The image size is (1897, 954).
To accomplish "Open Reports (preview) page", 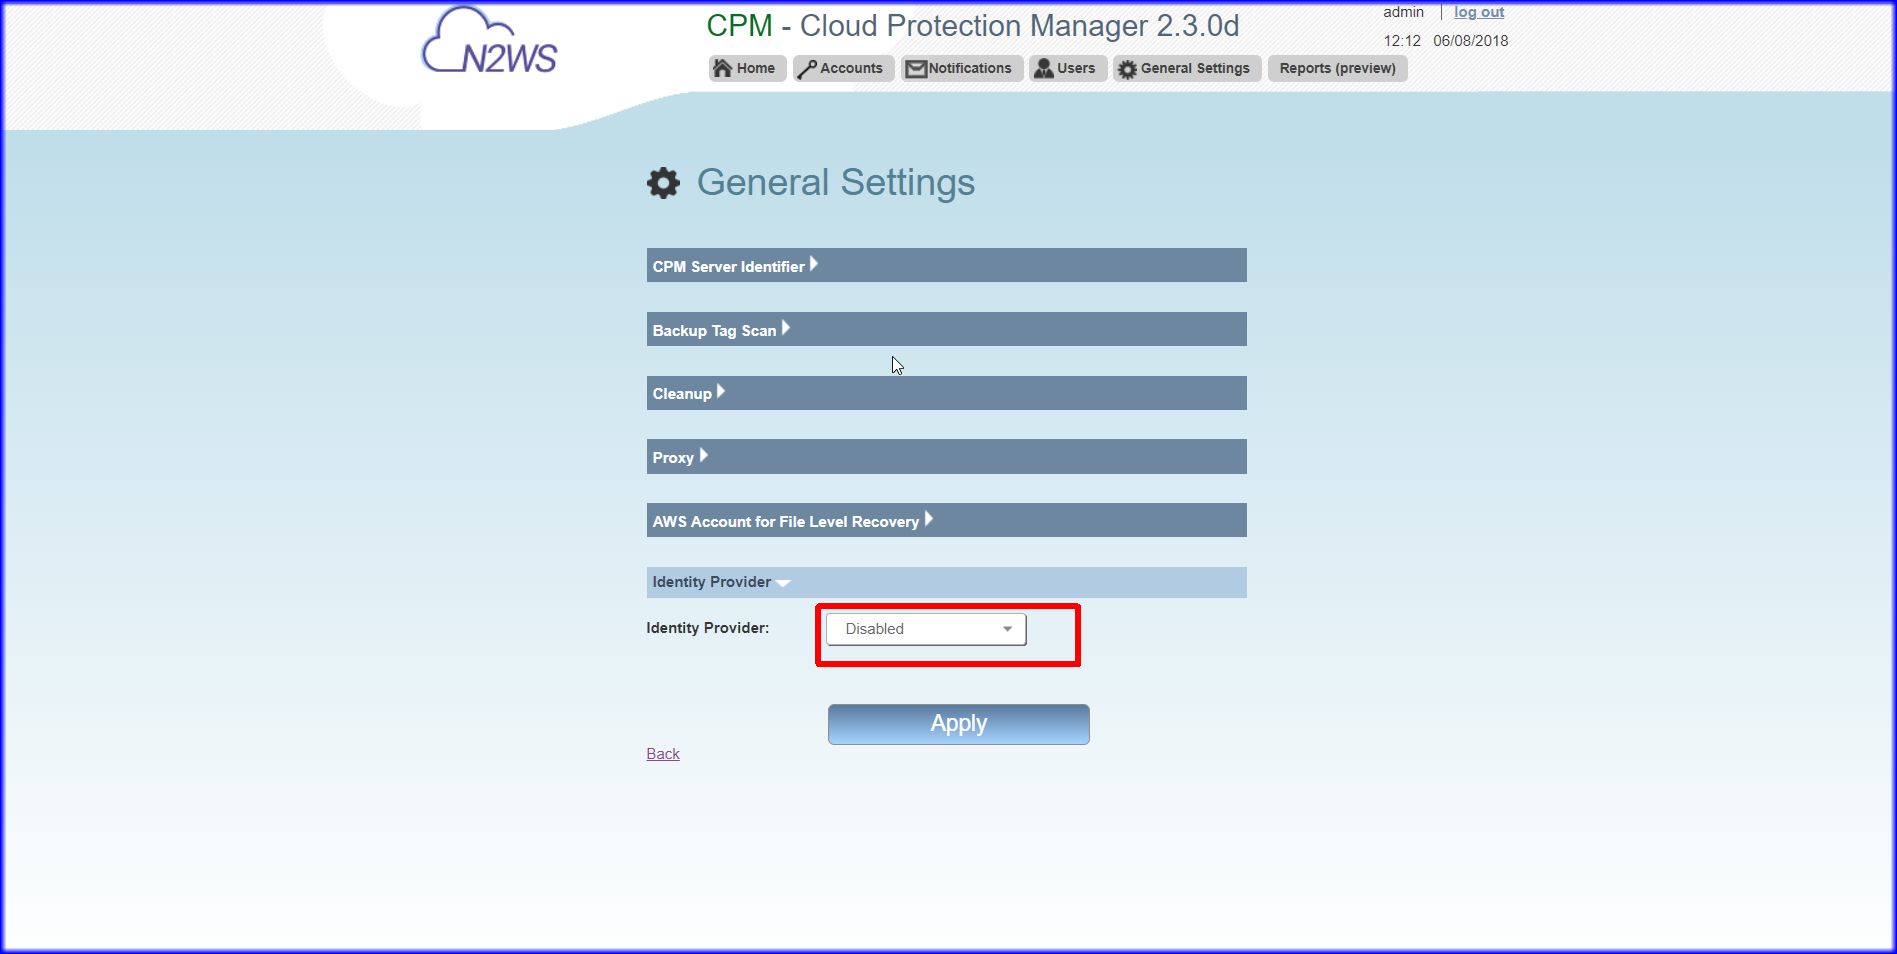I will click(x=1337, y=68).
